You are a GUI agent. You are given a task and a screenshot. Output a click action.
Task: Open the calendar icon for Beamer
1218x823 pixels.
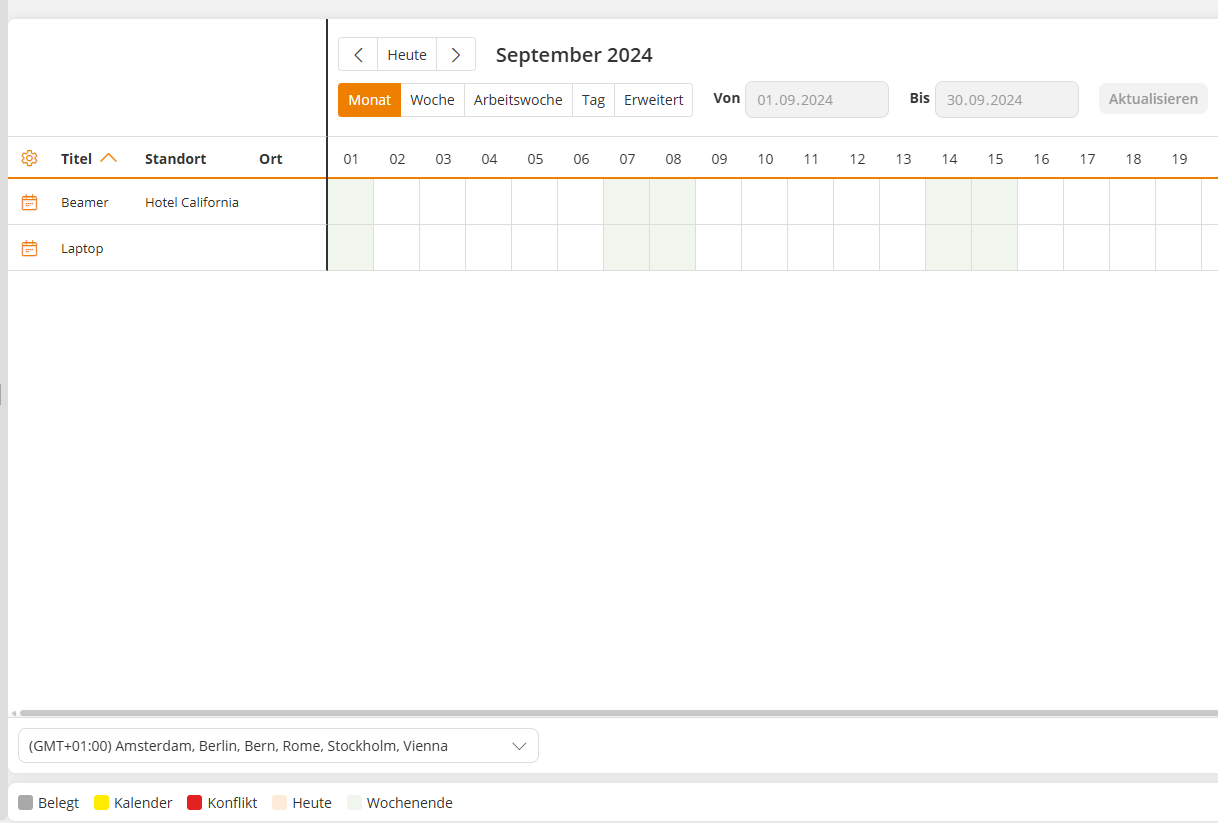click(x=29, y=202)
